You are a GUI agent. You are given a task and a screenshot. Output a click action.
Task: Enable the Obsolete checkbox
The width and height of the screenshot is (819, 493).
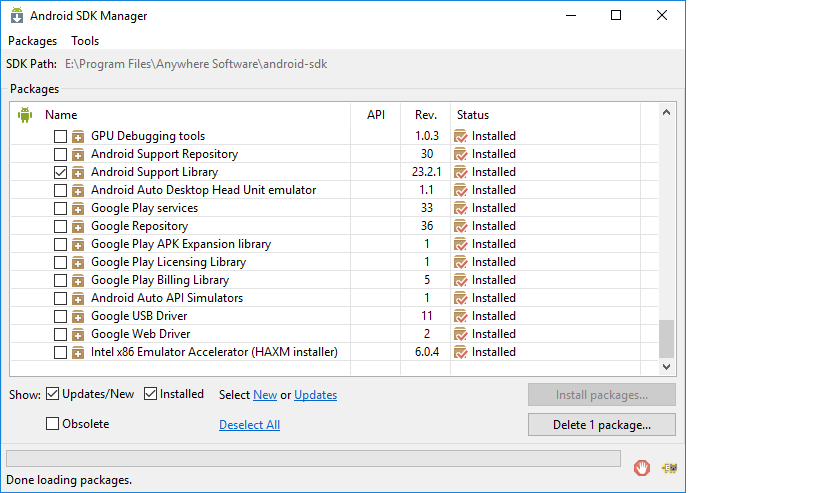click(53, 424)
